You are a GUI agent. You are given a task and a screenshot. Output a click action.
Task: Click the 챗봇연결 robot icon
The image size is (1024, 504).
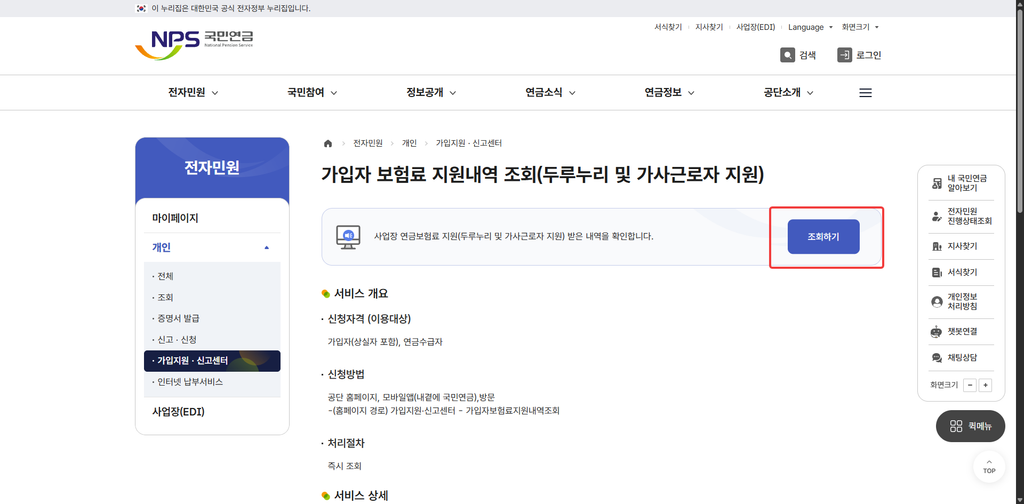[x=937, y=332]
